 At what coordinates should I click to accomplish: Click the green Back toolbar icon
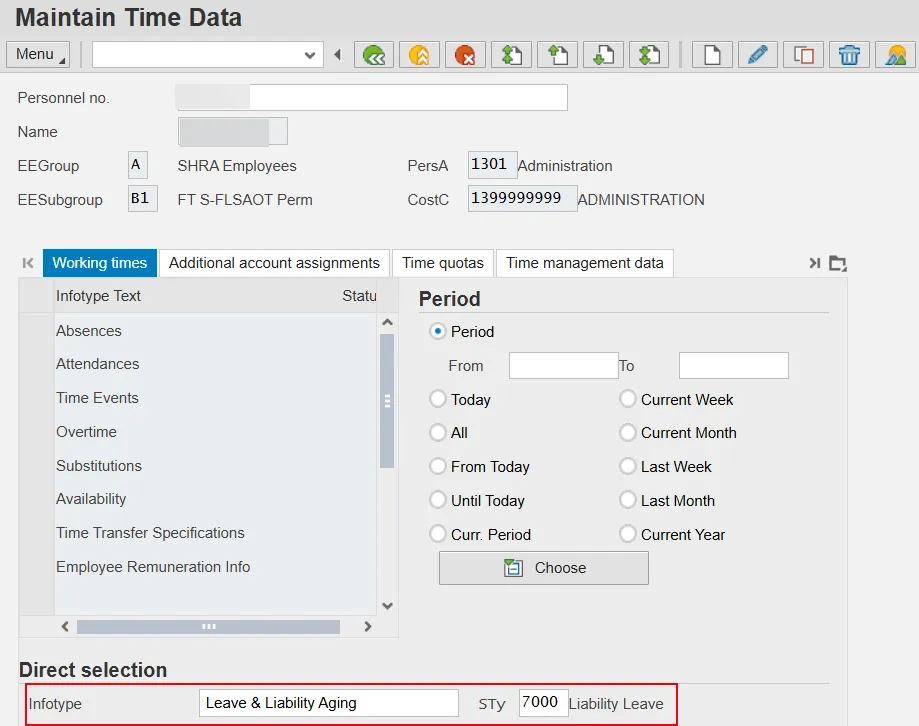(x=374, y=55)
